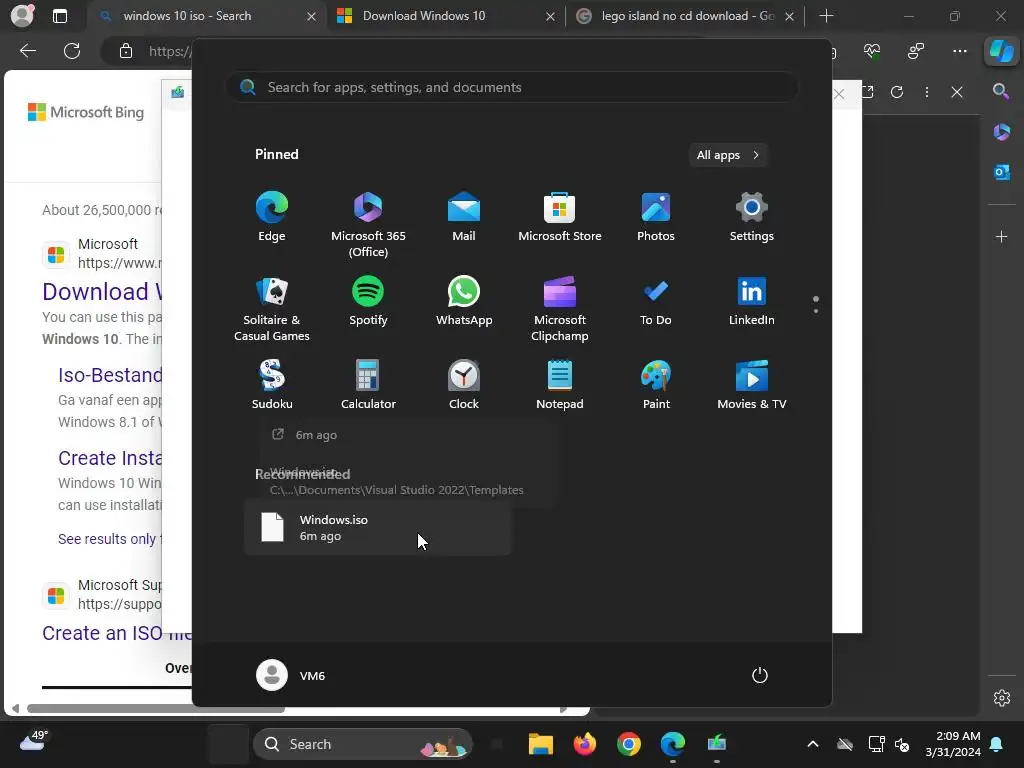Refresh the sidebar panel
This screenshot has height=768, width=1024.
[897, 92]
